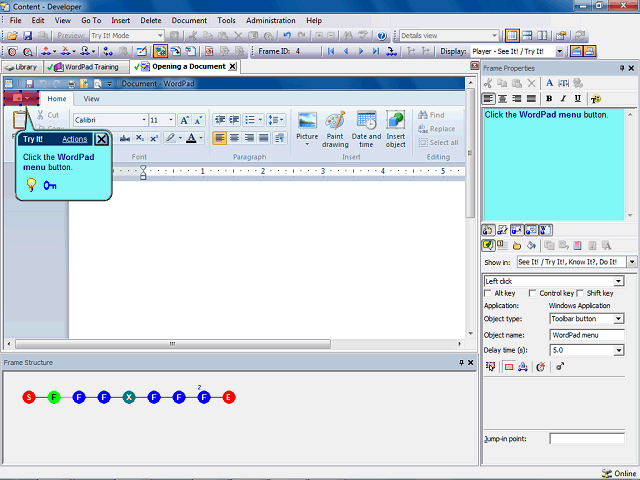Image resolution: width=640 pixels, height=480 pixels.
Task: Click the Actions link in Try It bubble
Action: pyautogui.click(x=74, y=139)
